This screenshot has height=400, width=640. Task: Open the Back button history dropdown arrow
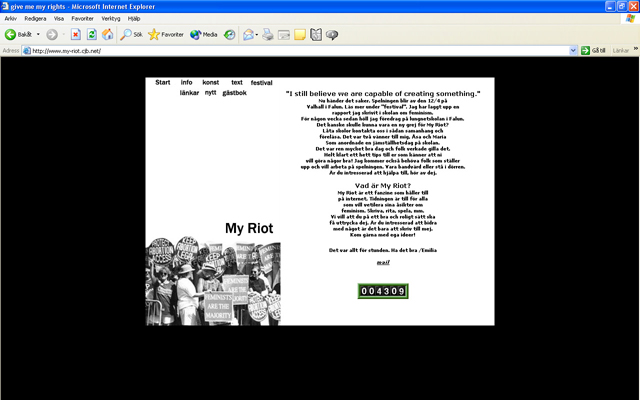tap(37, 34)
